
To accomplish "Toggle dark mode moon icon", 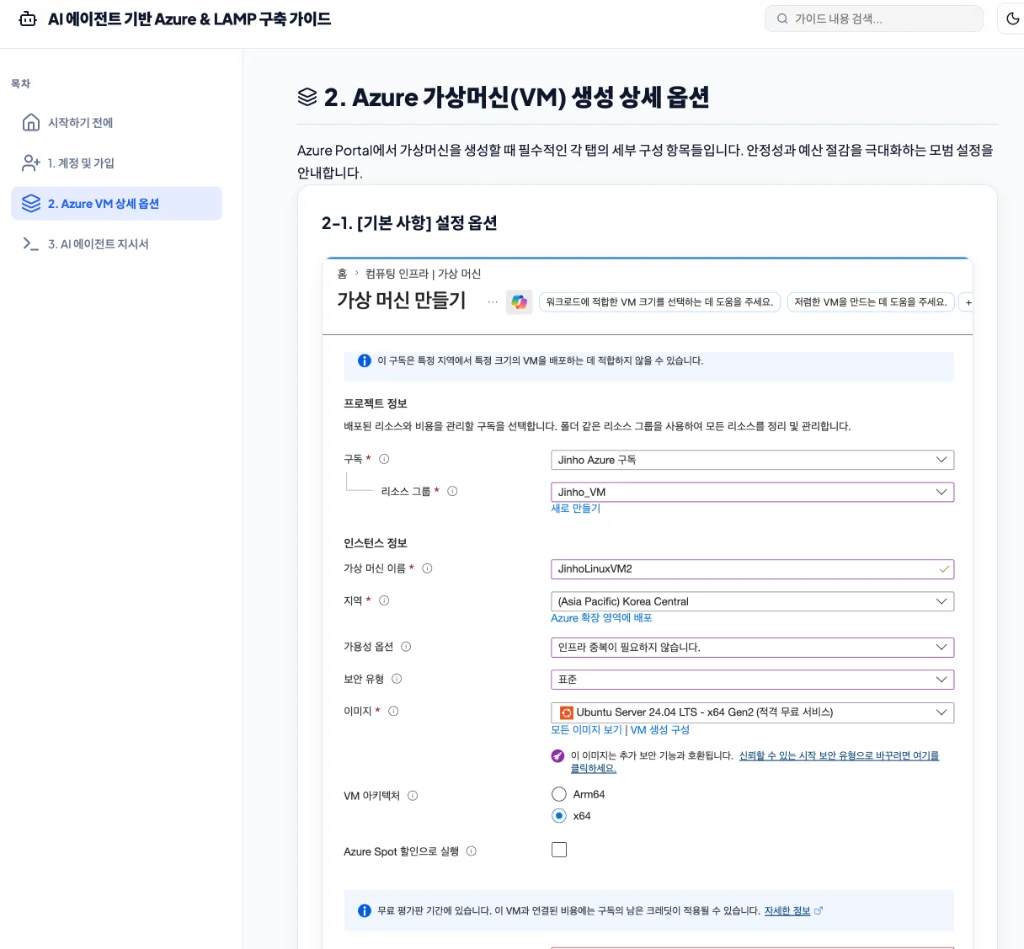I will pyautogui.click(x=1012, y=18).
